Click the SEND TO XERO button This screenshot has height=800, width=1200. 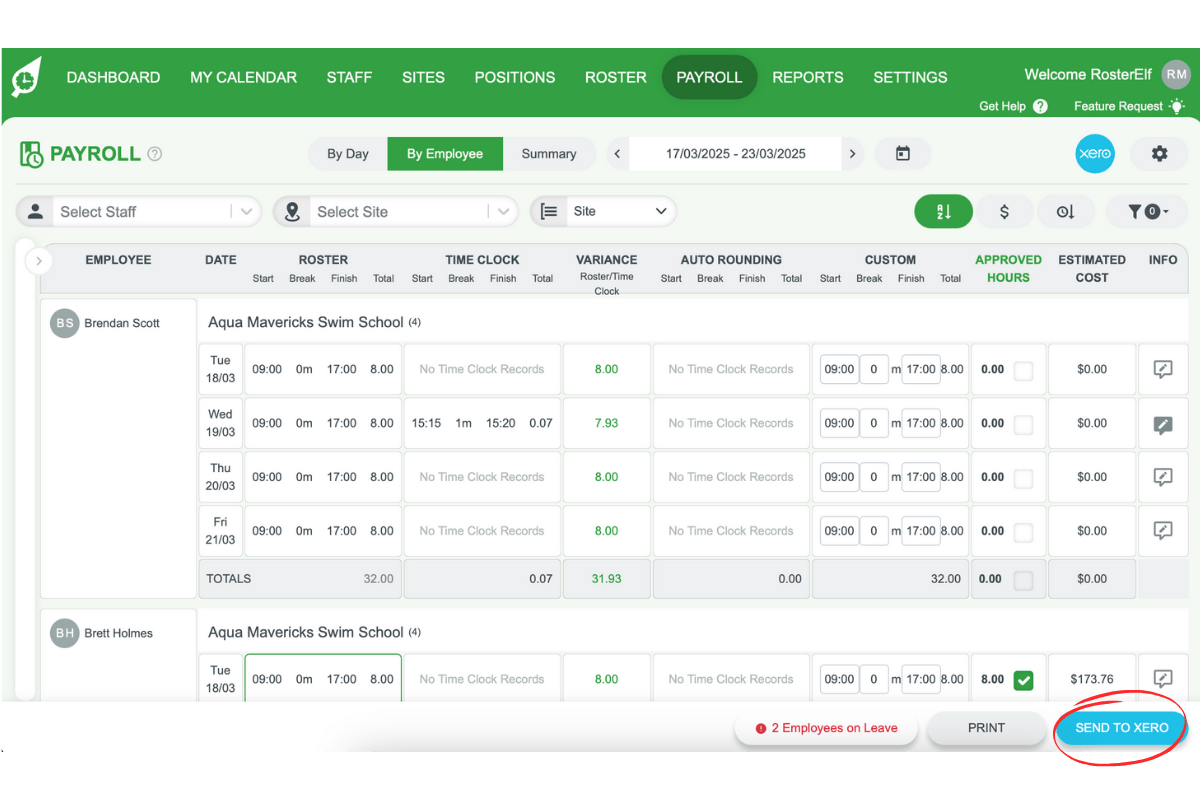click(x=1120, y=728)
